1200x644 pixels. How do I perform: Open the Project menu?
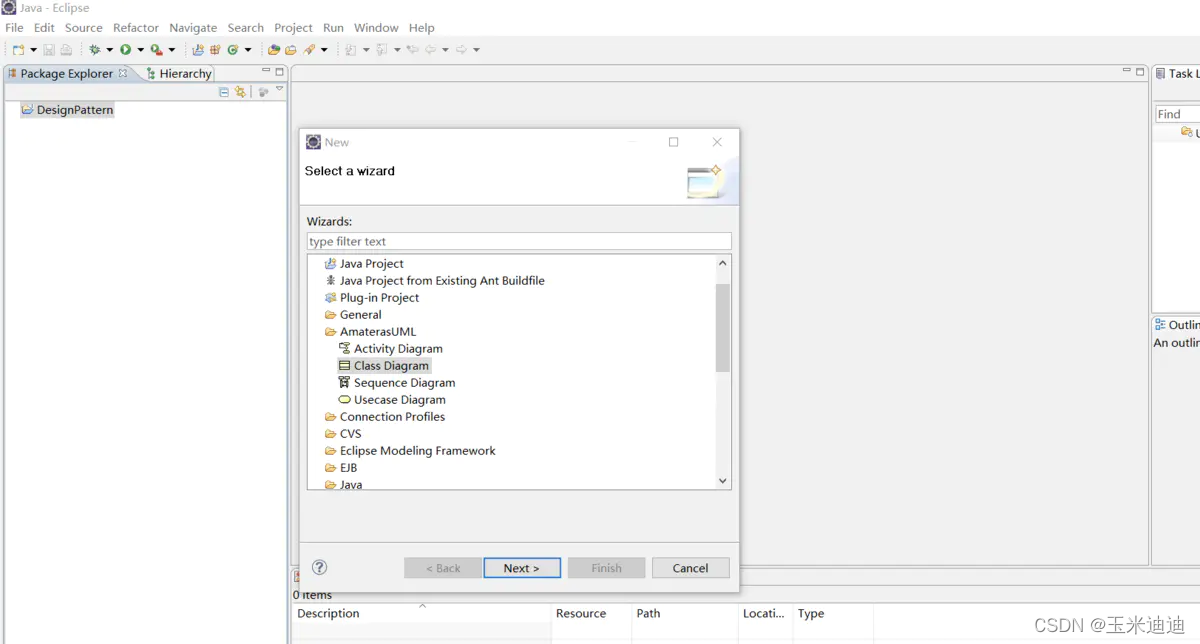pos(294,28)
